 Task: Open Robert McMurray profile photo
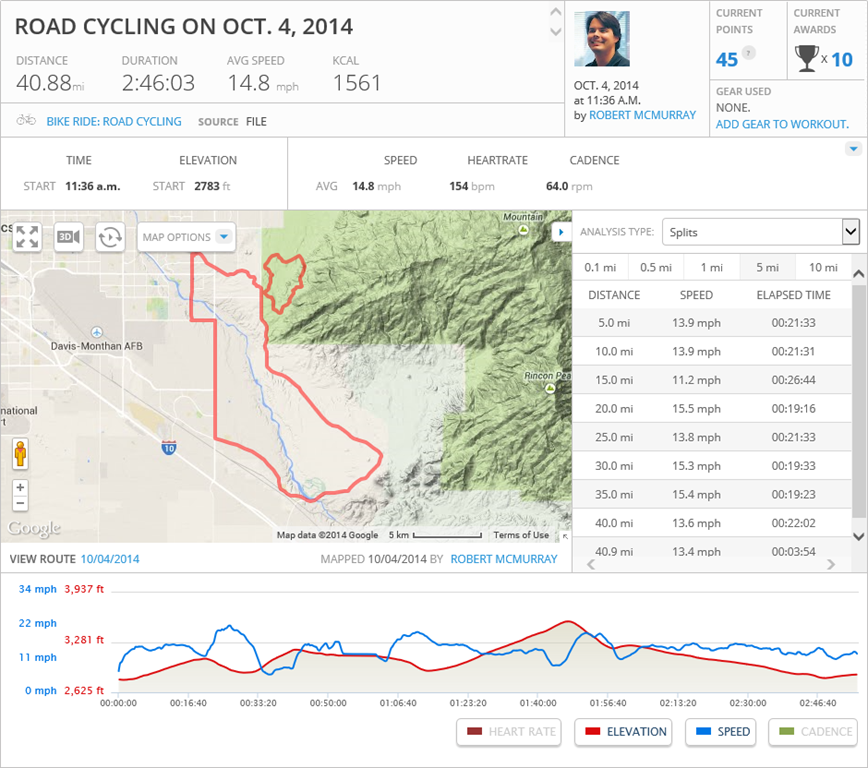(602, 39)
